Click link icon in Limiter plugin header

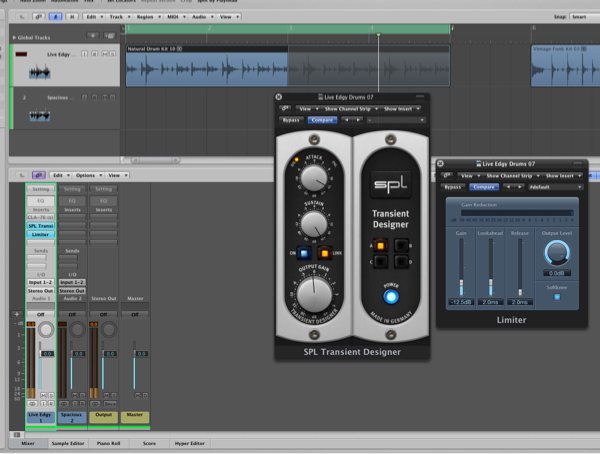point(446,176)
